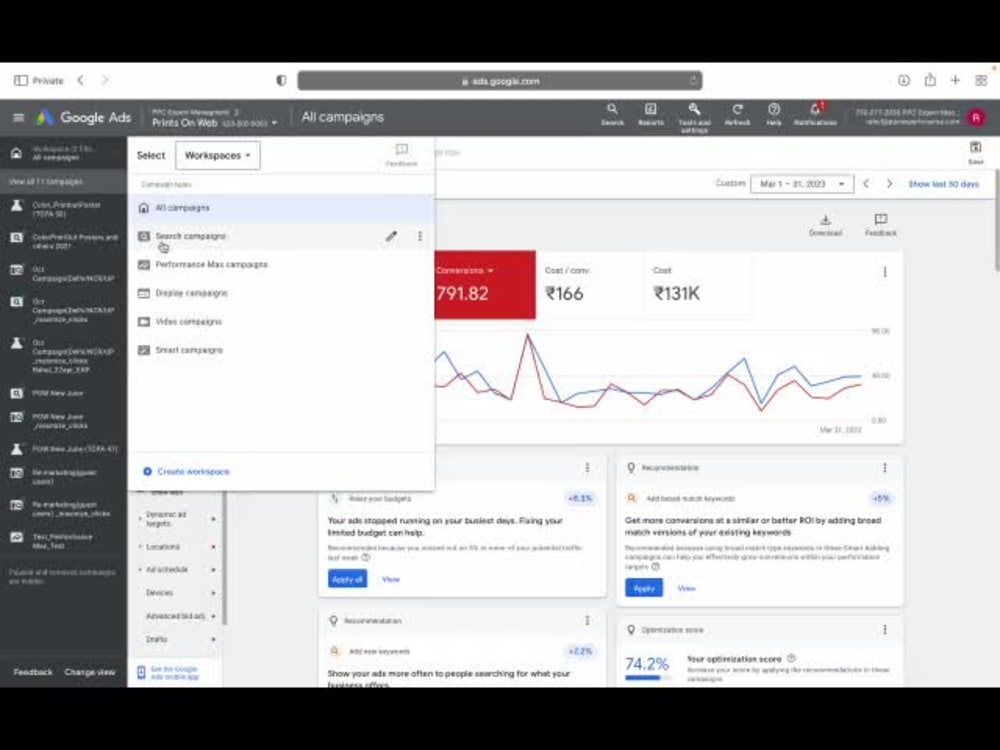Select Smart campaigns workspace
1000x750 pixels.
point(281,350)
